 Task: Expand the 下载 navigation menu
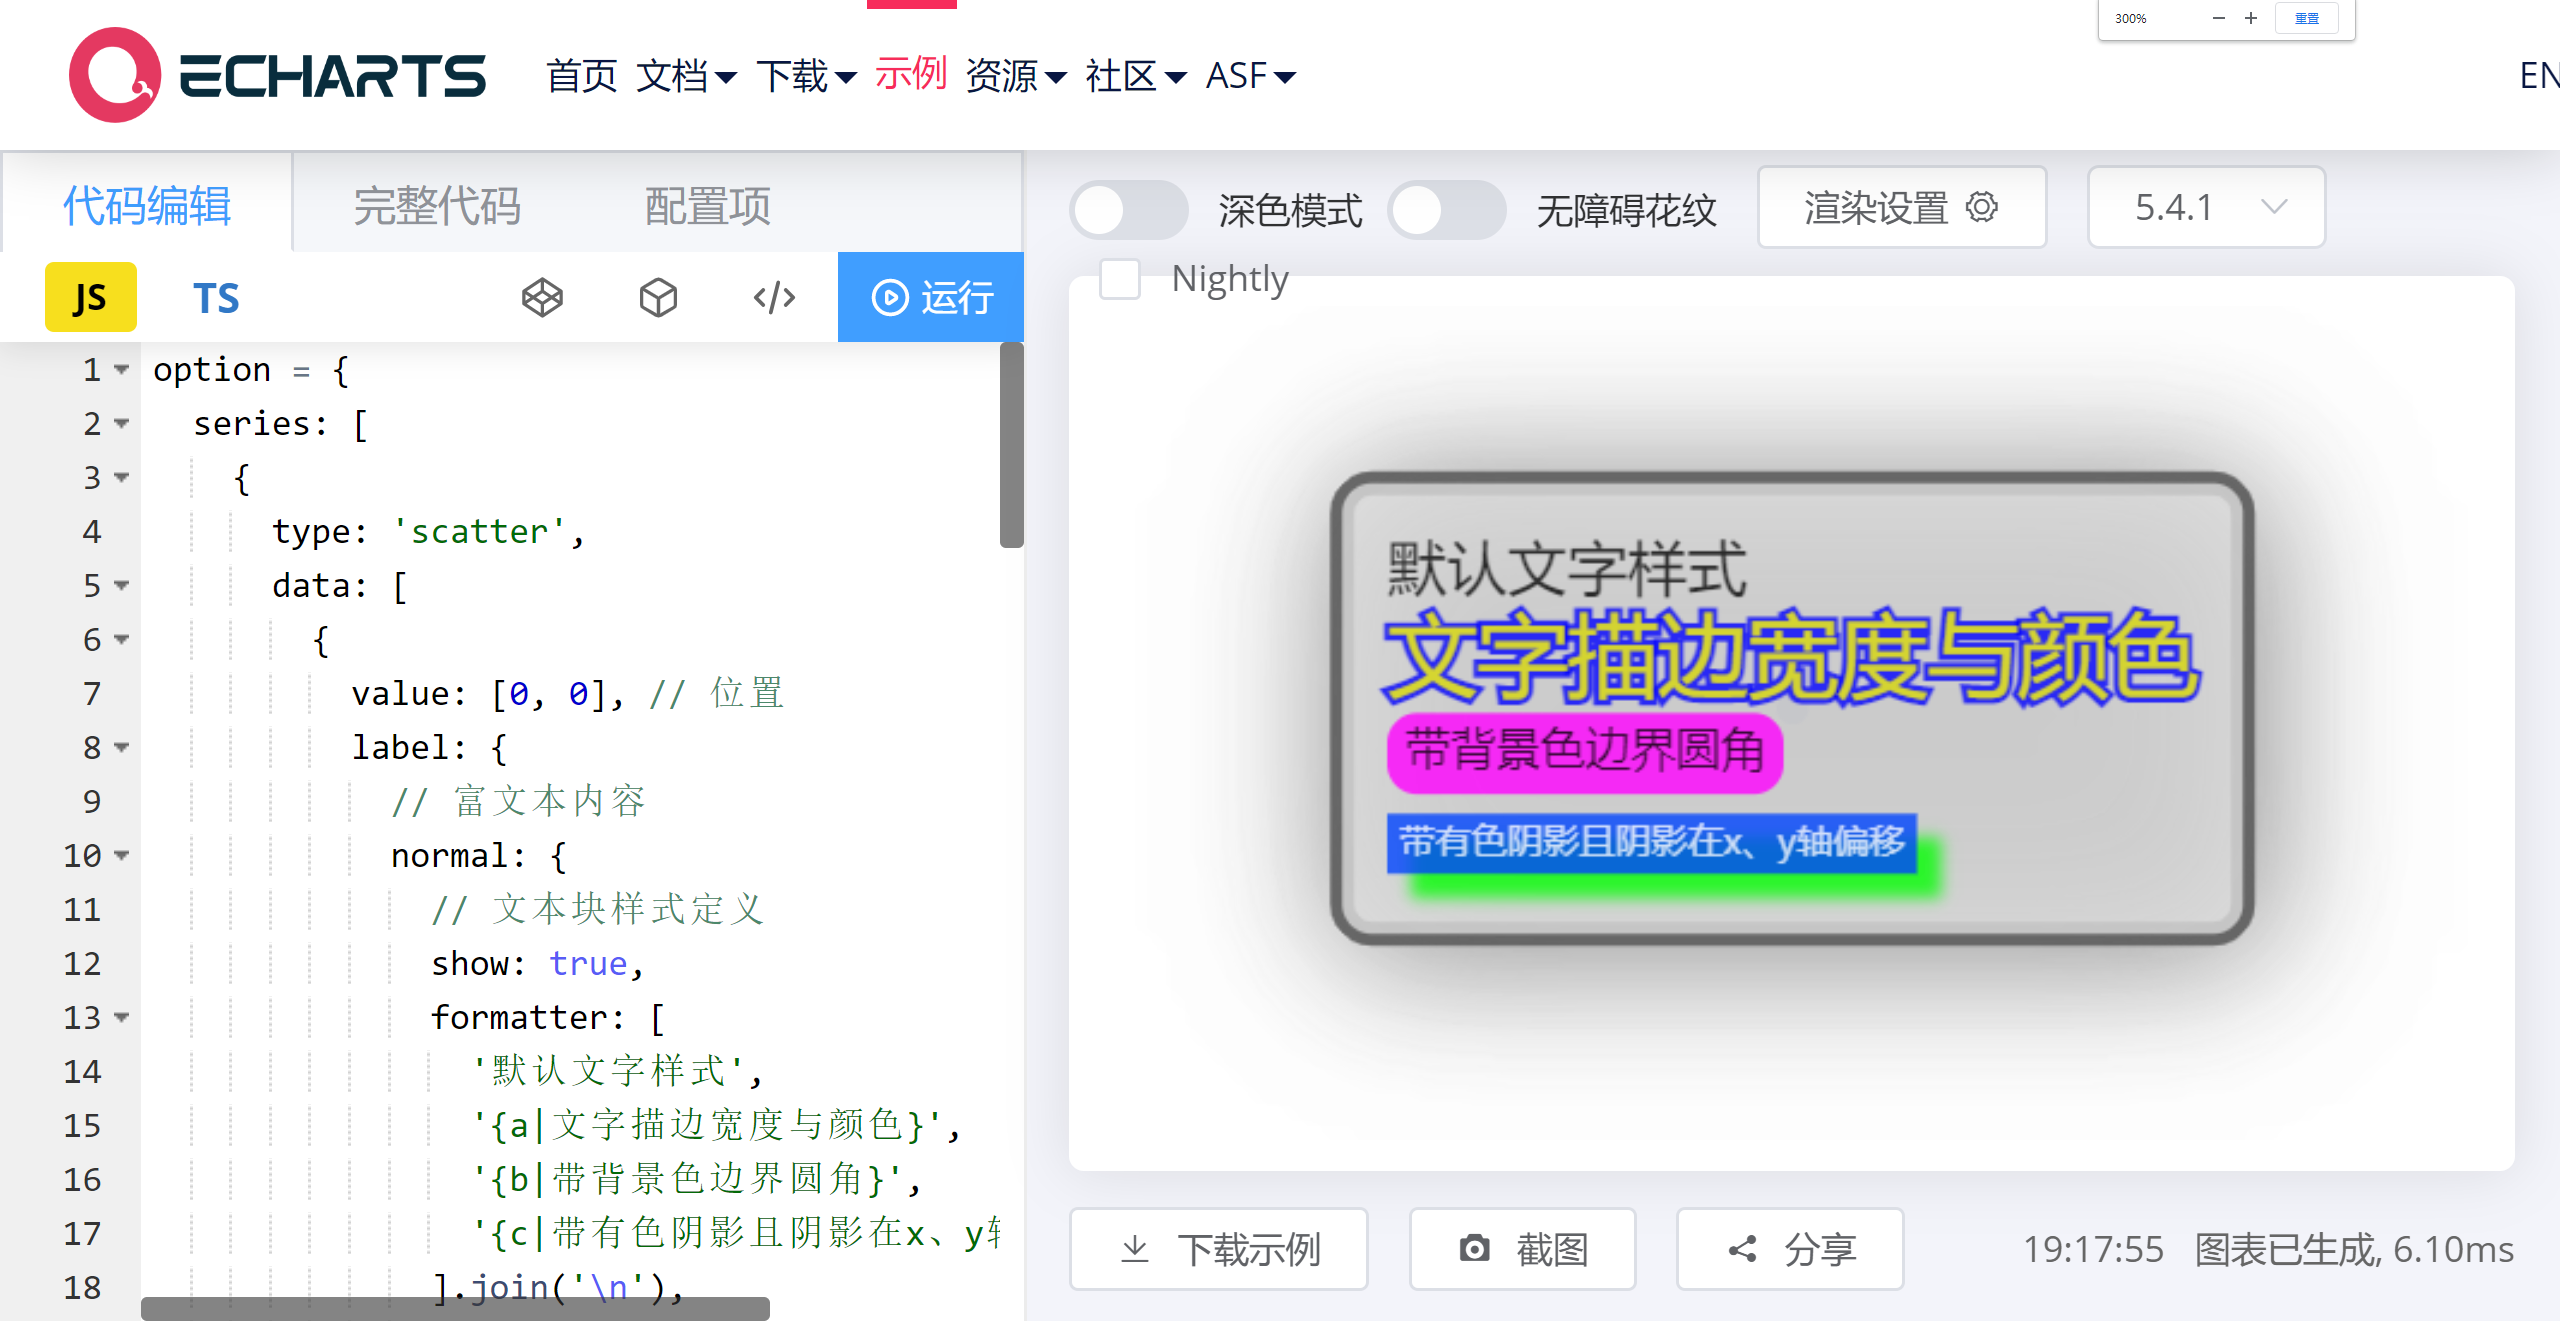point(807,75)
